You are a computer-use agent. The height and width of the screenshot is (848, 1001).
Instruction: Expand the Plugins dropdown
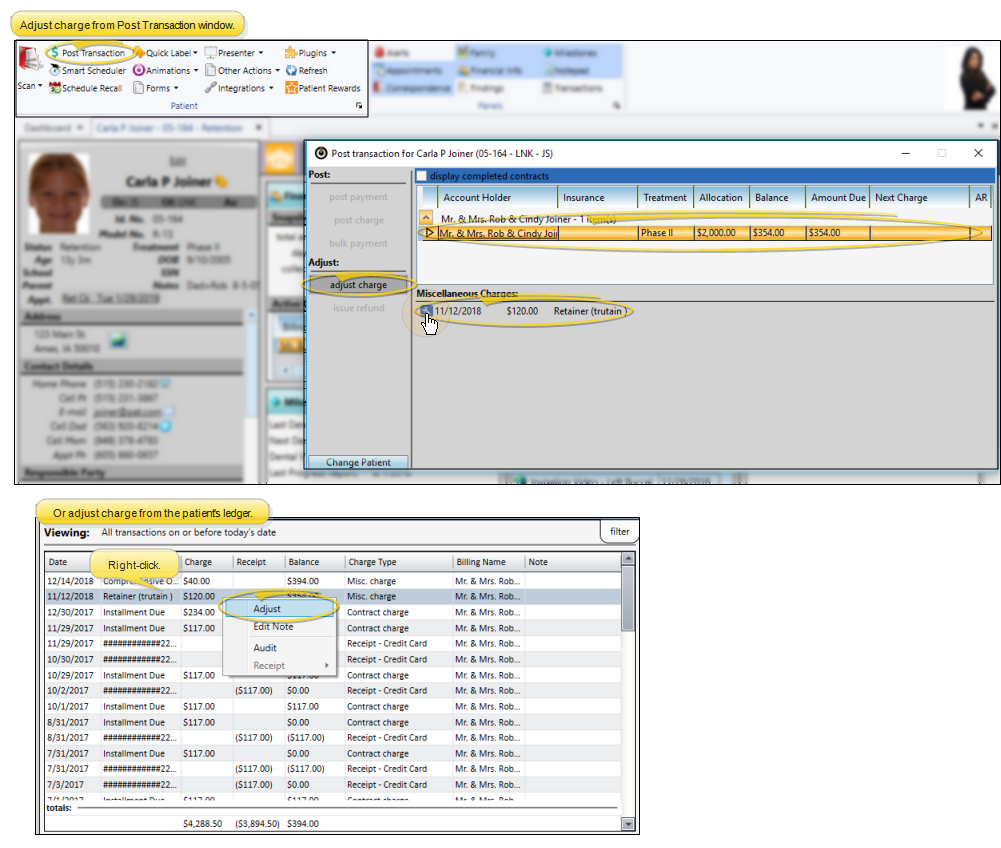[x=333, y=53]
